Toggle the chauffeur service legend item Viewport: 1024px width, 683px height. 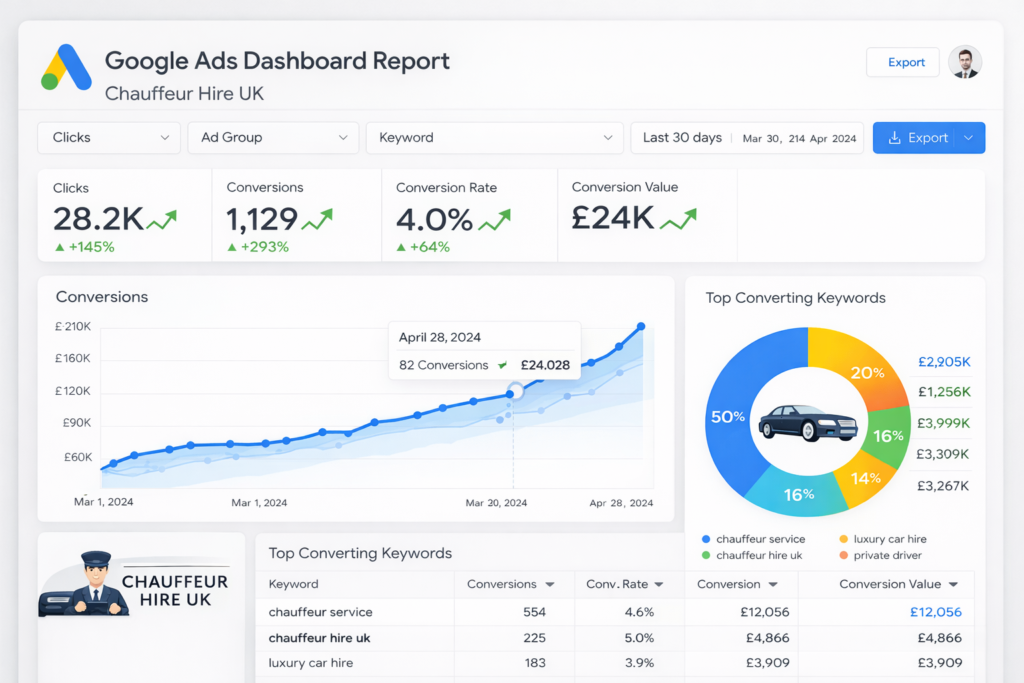752,539
